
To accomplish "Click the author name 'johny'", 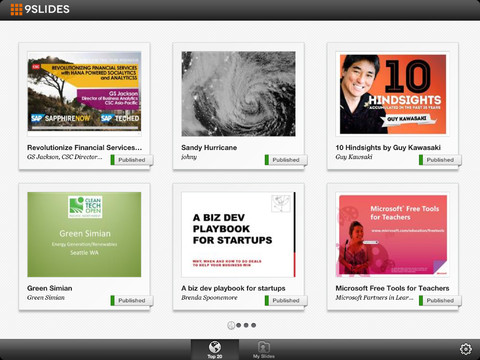I will click(189, 157).
